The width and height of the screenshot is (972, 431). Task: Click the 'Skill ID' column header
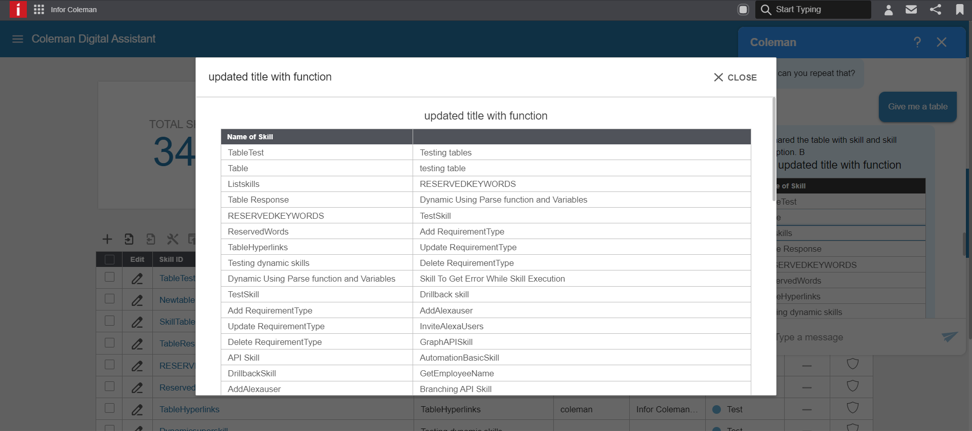[171, 259]
